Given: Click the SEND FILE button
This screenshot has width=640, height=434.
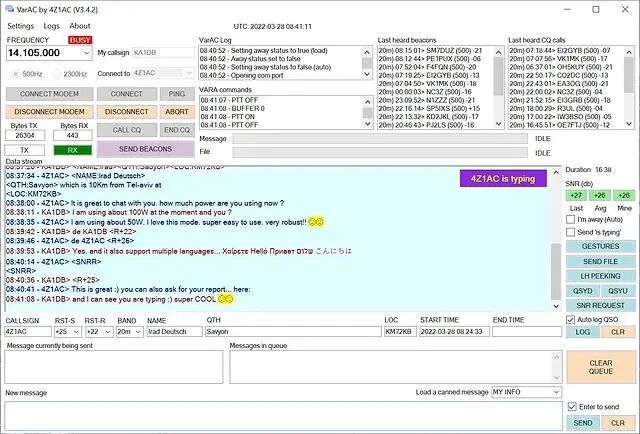Looking at the screenshot, I should pos(600,261).
